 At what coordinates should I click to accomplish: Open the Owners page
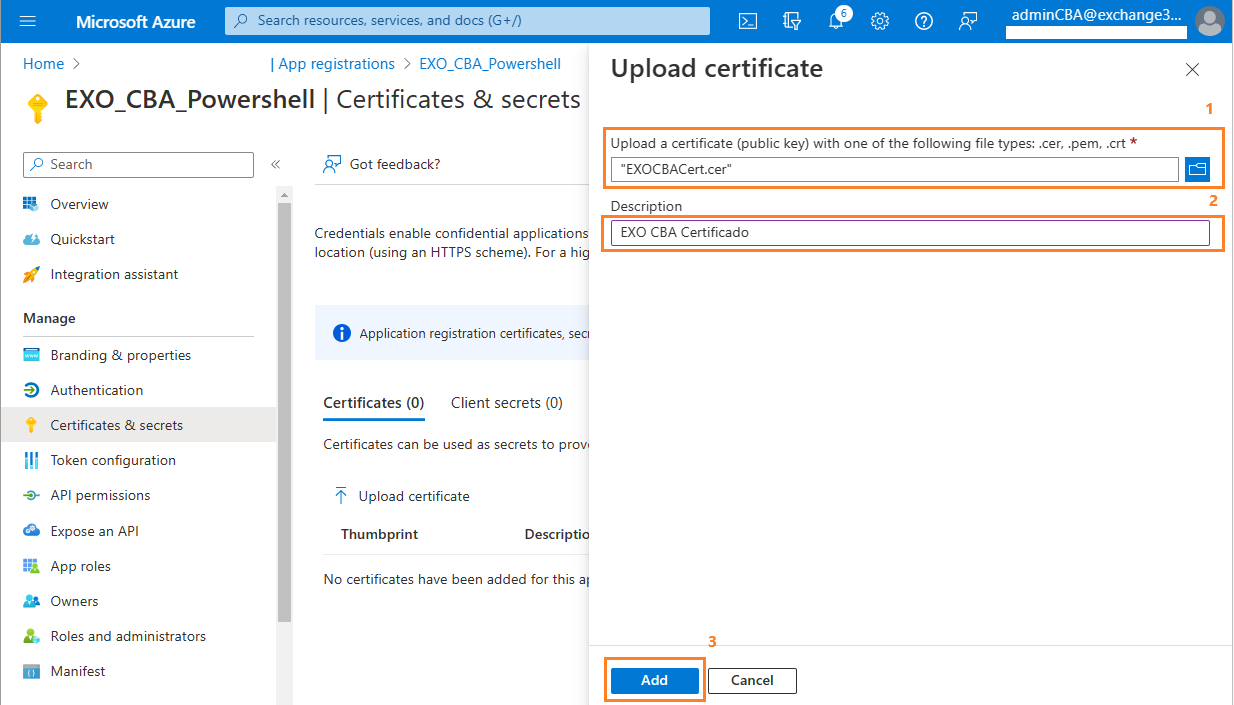click(x=75, y=601)
